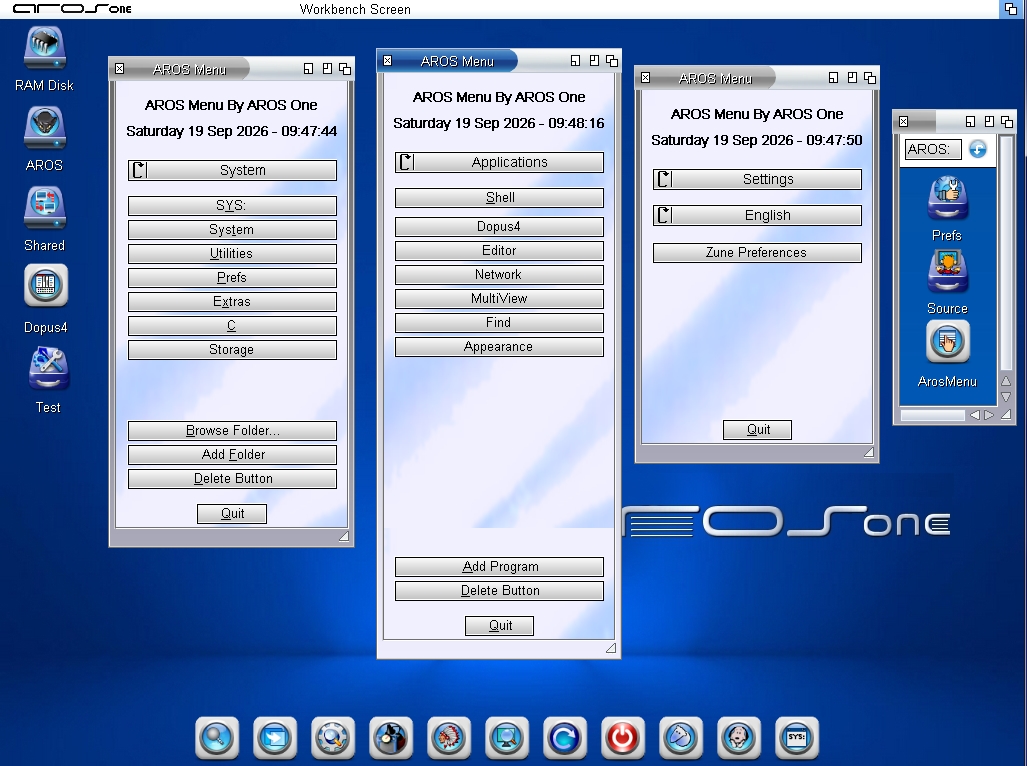This screenshot has height=766, width=1027.
Task: Click the red power shutdown icon
Action: point(623,737)
